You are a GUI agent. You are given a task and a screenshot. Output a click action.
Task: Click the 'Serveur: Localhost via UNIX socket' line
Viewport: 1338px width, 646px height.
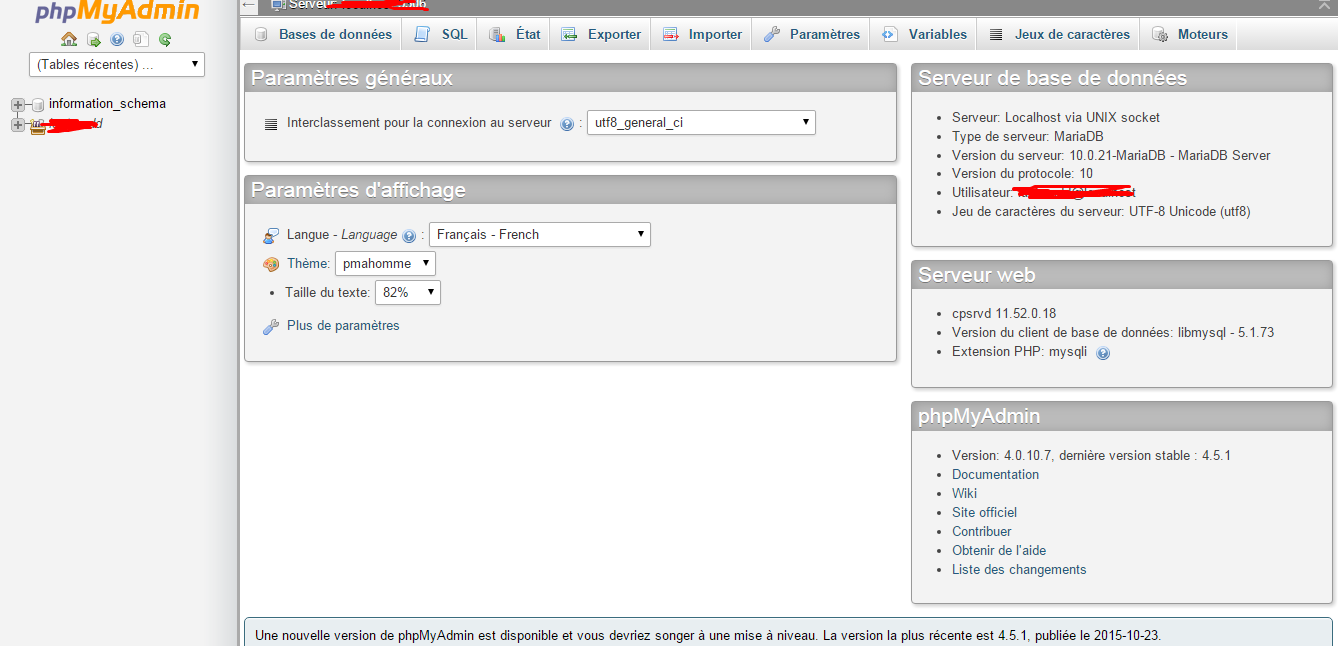tap(1056, 117)
